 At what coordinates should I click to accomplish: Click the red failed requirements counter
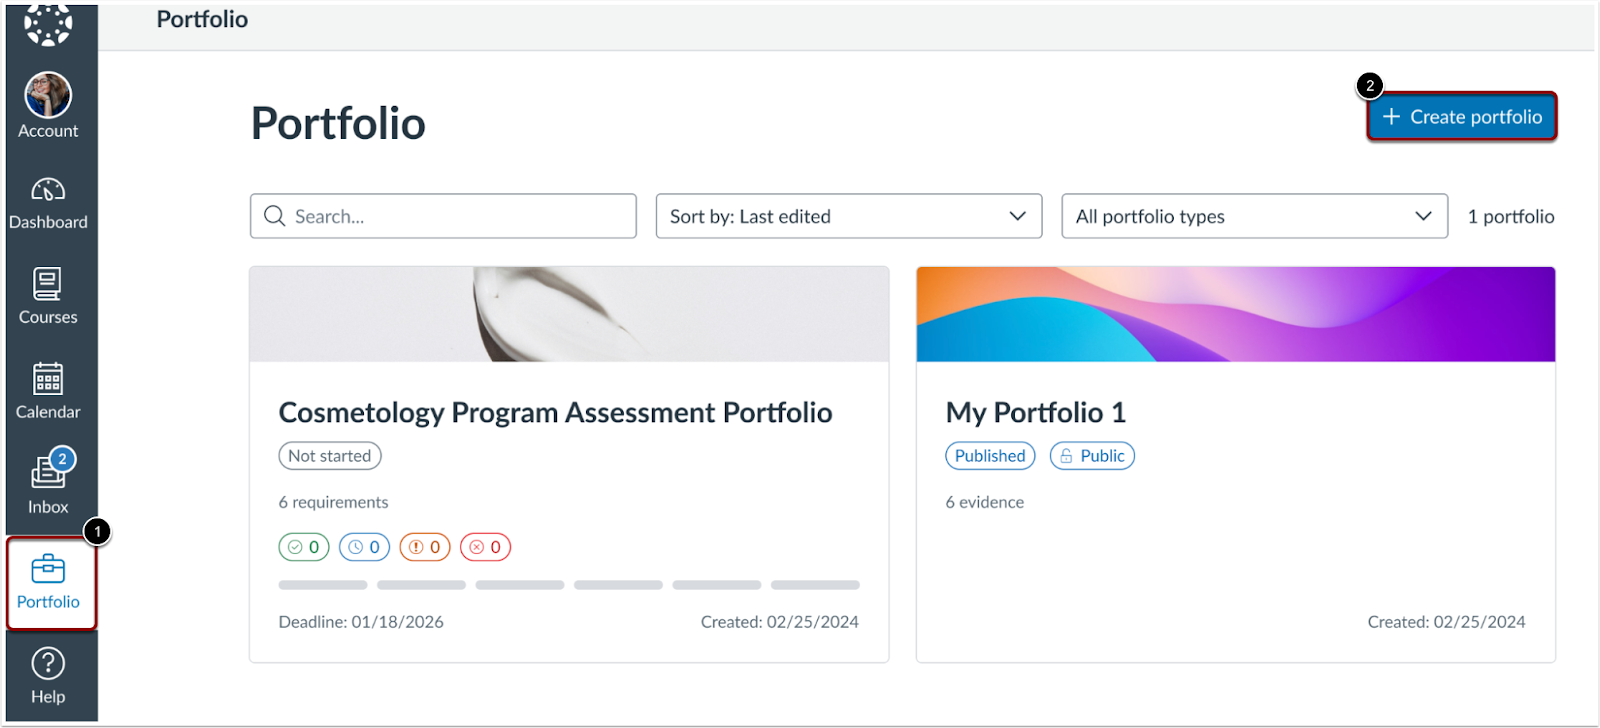point(485,547)
